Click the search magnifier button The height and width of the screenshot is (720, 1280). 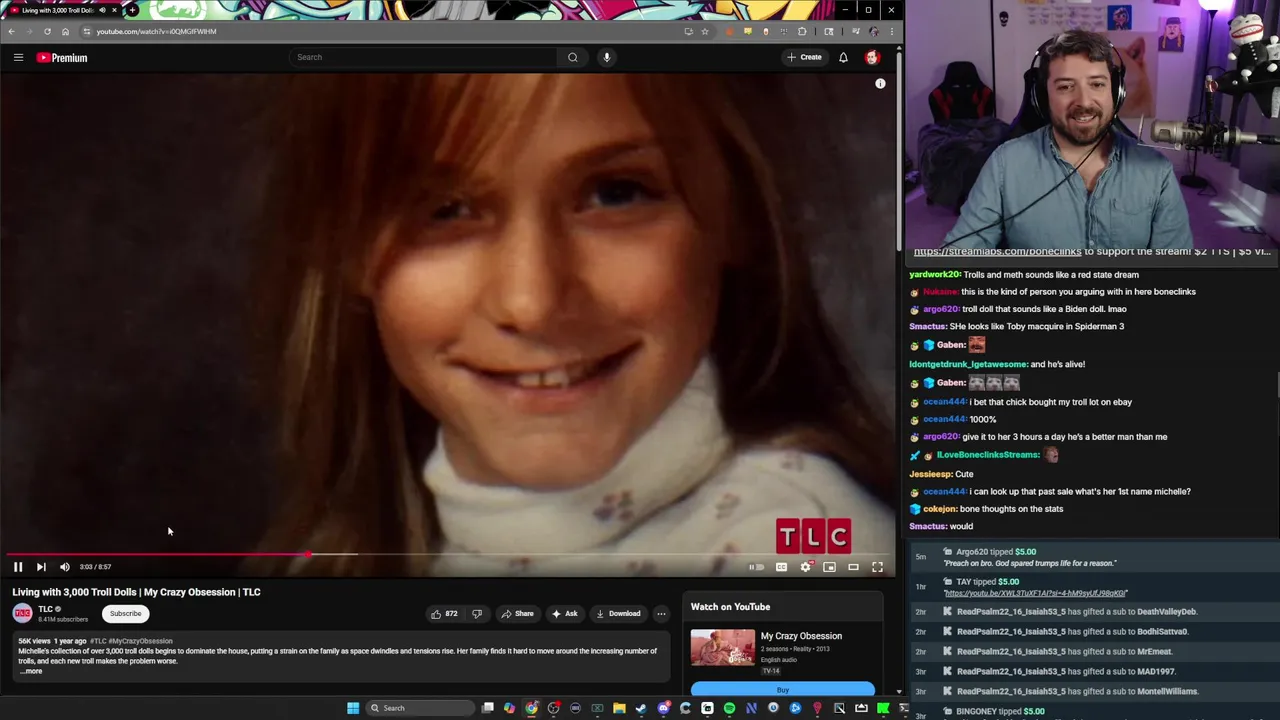(x=573, y=57)
